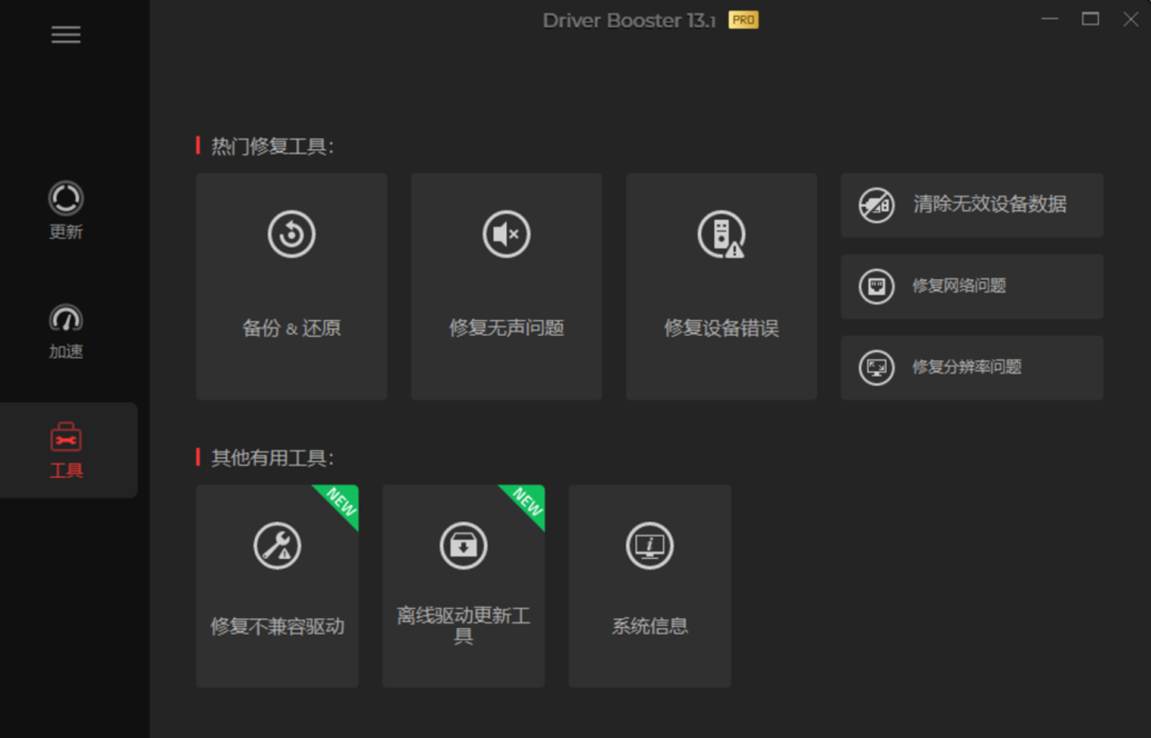The width and height of the screenshot is (1151, 738).
Task: Open 修复设备错误 tool
Action: pos(722,286)
